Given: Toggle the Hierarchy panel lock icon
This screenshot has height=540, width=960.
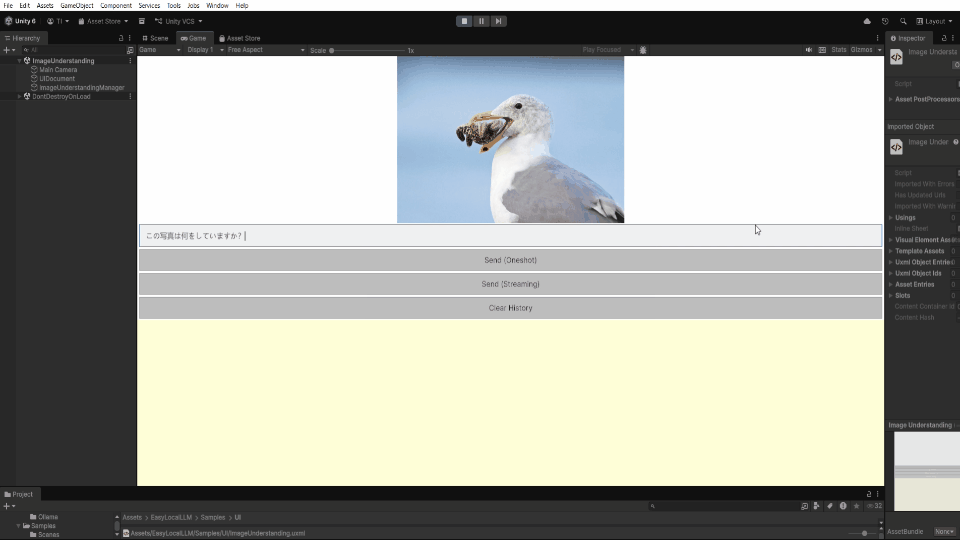Looking at the screenshot, I should pos(121,38).
